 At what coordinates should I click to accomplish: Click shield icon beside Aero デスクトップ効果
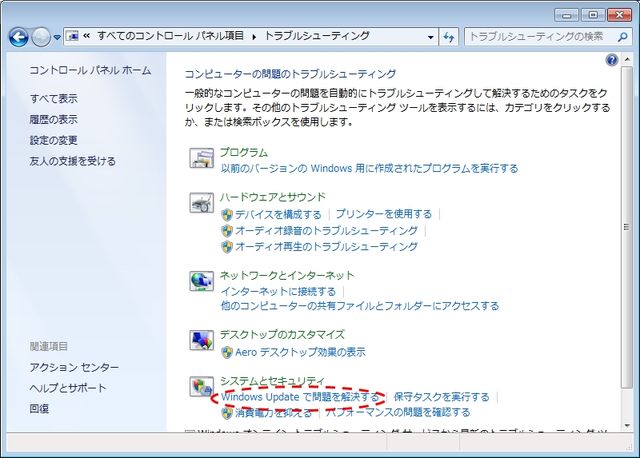click(227, 352)
